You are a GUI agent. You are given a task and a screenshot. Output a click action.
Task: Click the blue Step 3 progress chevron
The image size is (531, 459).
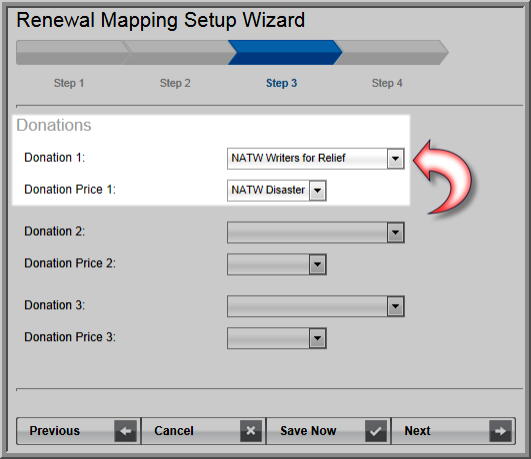[x=285, y=53]
